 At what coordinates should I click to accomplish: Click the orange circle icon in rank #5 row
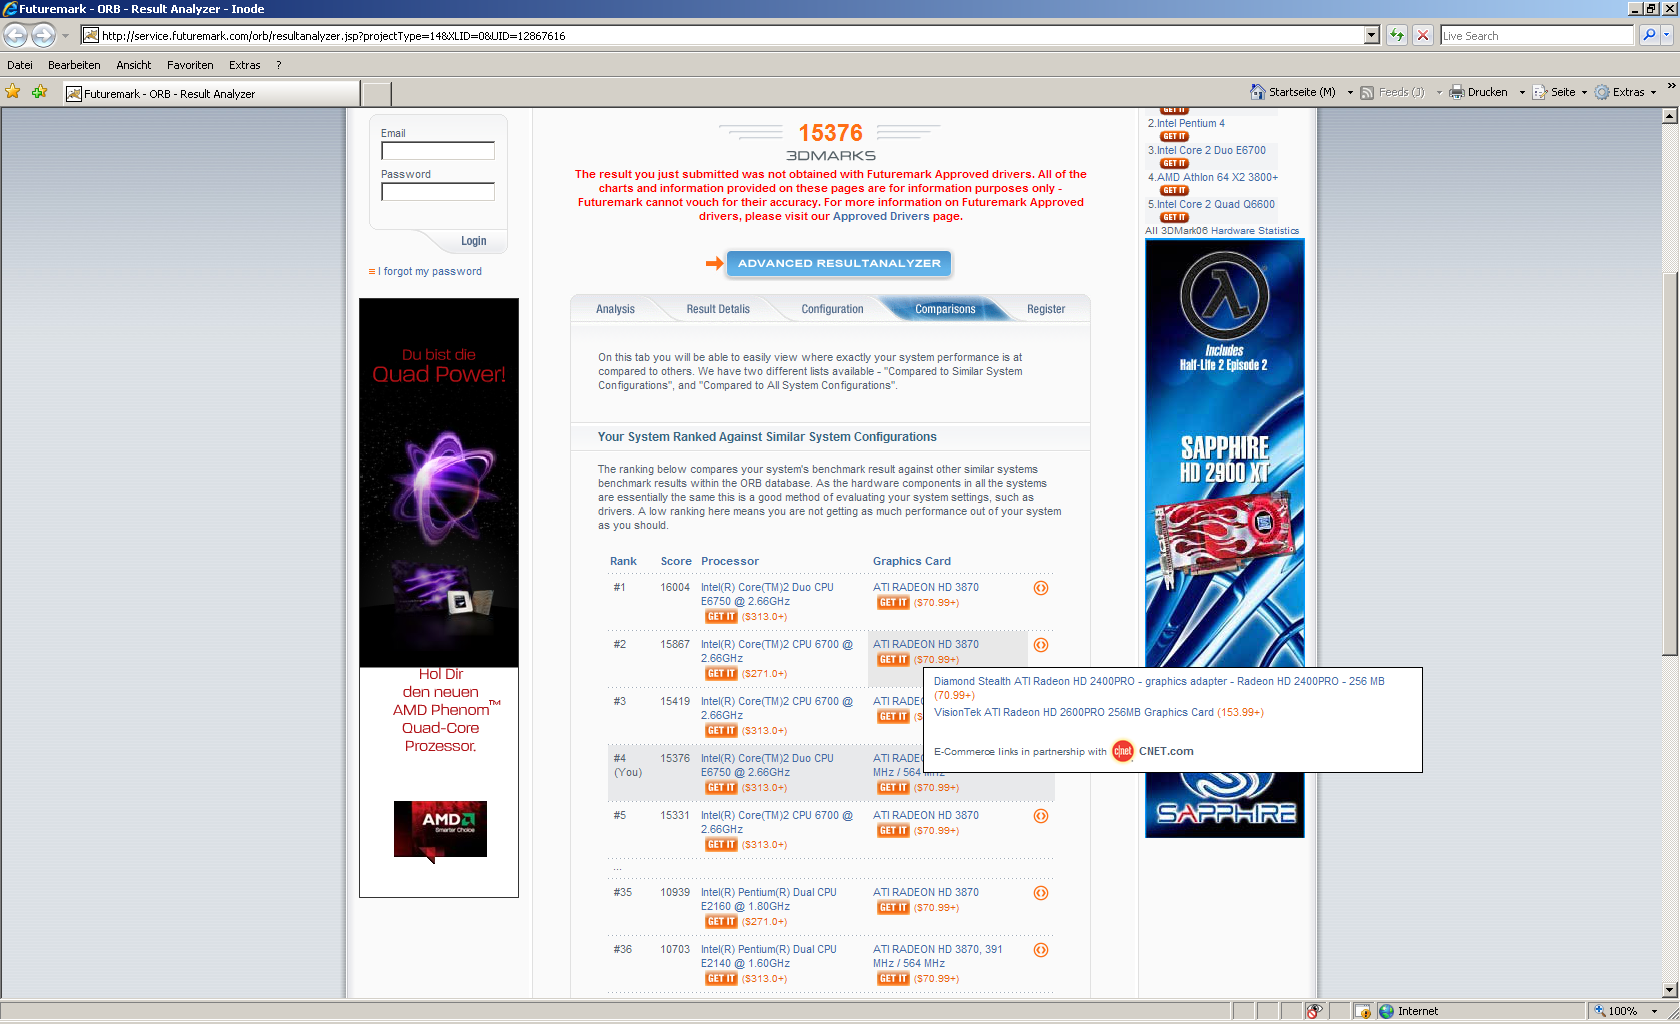[1040, 816]
